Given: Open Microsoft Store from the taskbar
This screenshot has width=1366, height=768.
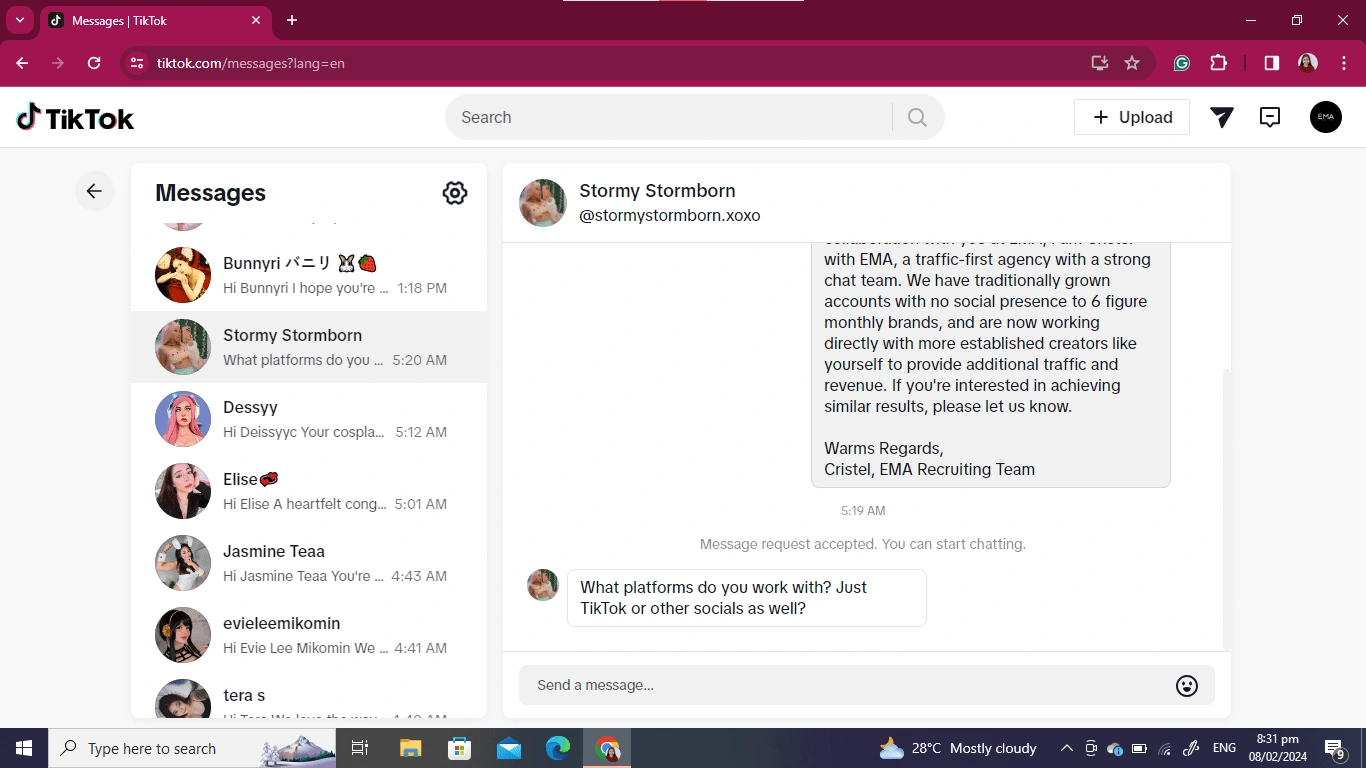Looking at the screenshot, I should (x=460, y=748).
